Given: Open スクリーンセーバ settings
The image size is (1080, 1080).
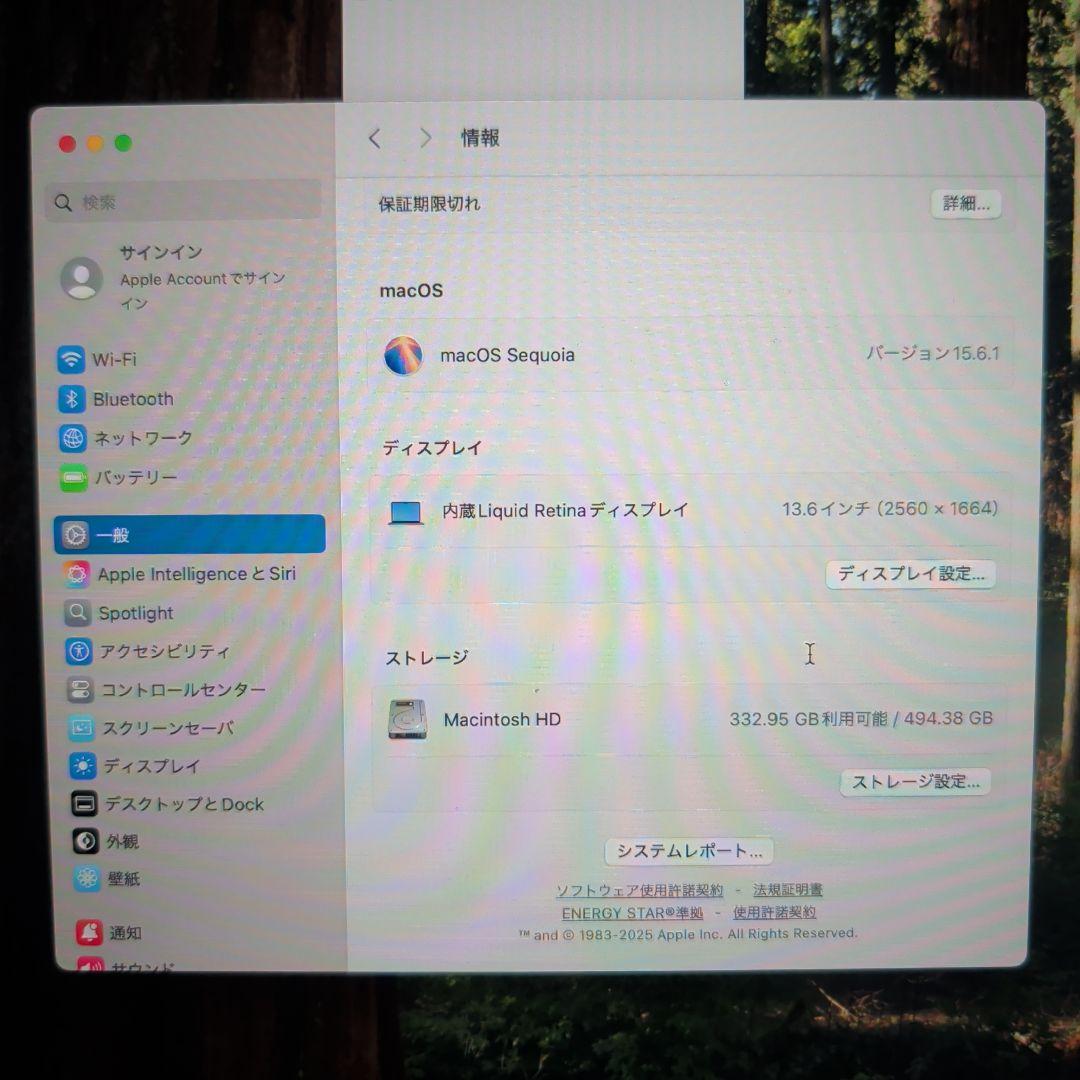Looking at the screenshot, I should click(168, 728).
